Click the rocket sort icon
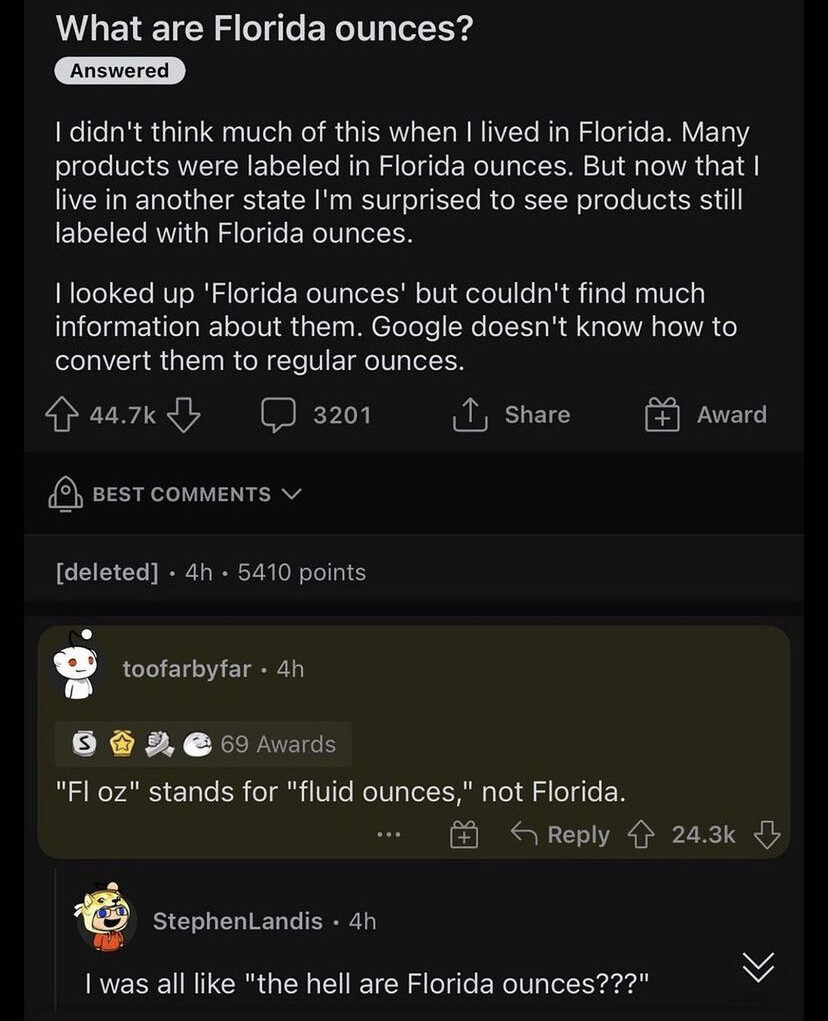This screenshot has height=1021, width=828. tap(65, 494)
